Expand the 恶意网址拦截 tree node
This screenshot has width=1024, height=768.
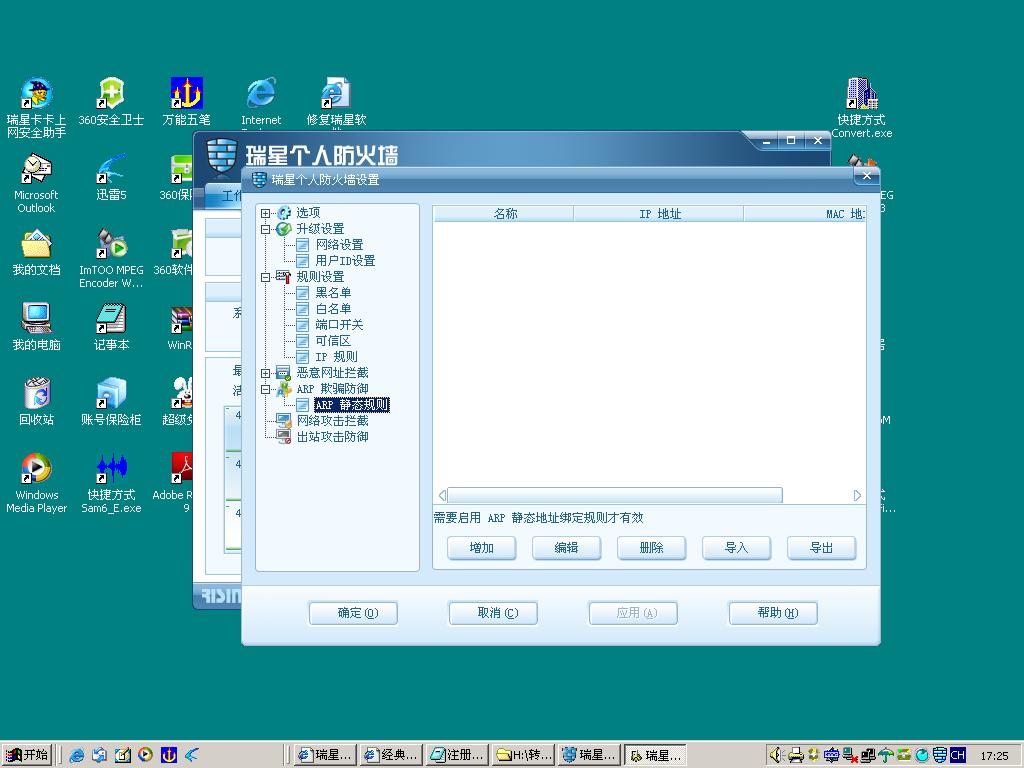tap(265, 373)
